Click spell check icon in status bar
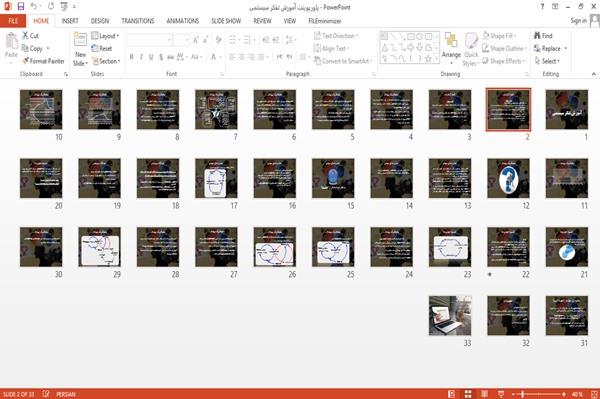The image size is (600, 399). point(46,394)
